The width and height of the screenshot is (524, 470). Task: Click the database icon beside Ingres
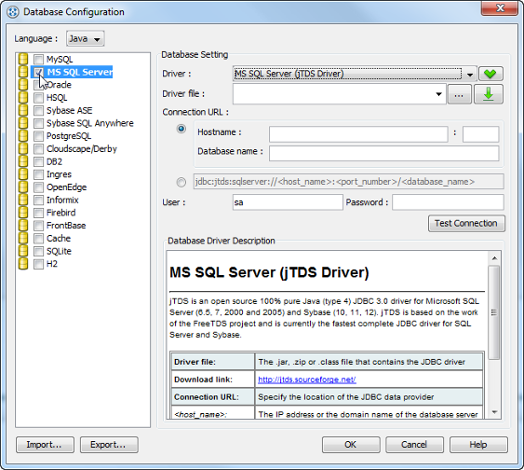[x=23, y=174]
